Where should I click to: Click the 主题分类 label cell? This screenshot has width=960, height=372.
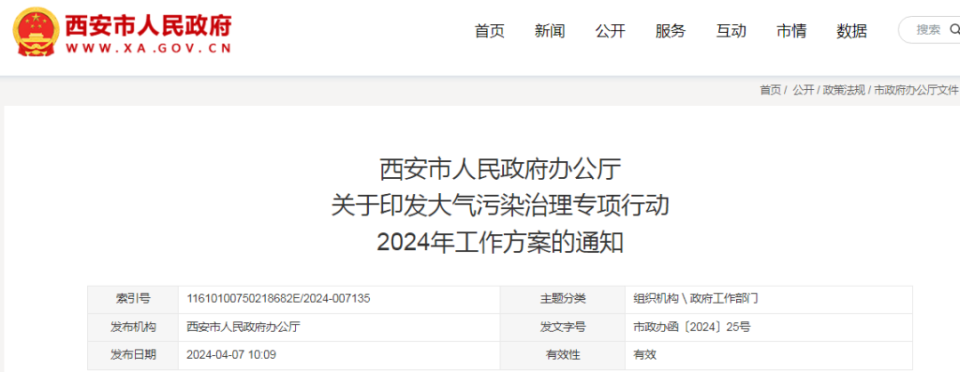click(563, 299)
